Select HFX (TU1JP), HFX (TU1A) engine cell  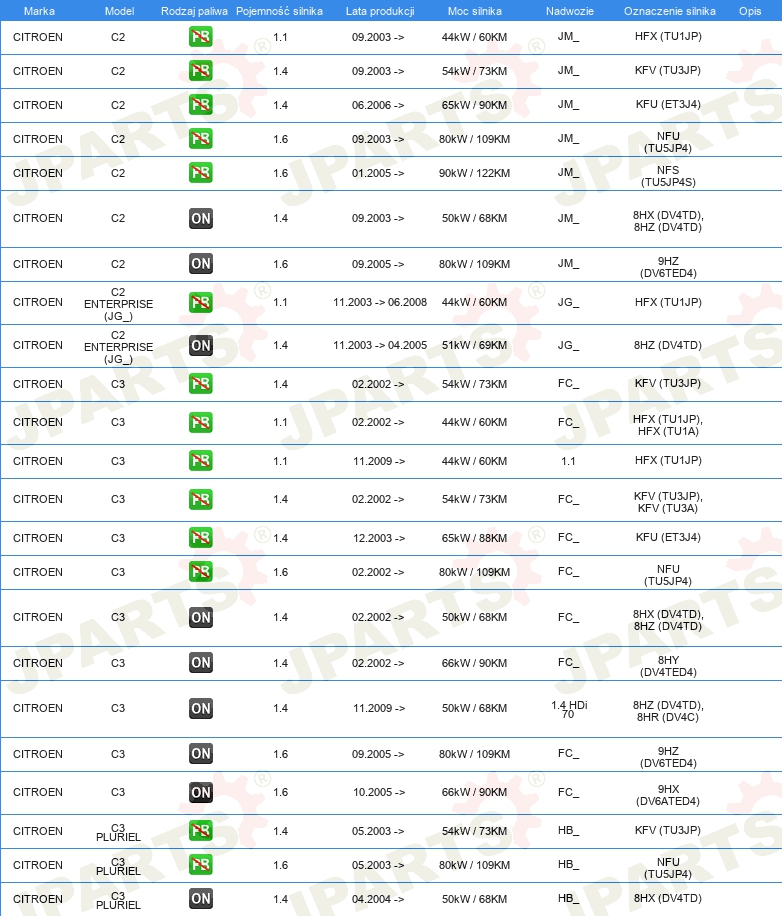pos(668,425)
